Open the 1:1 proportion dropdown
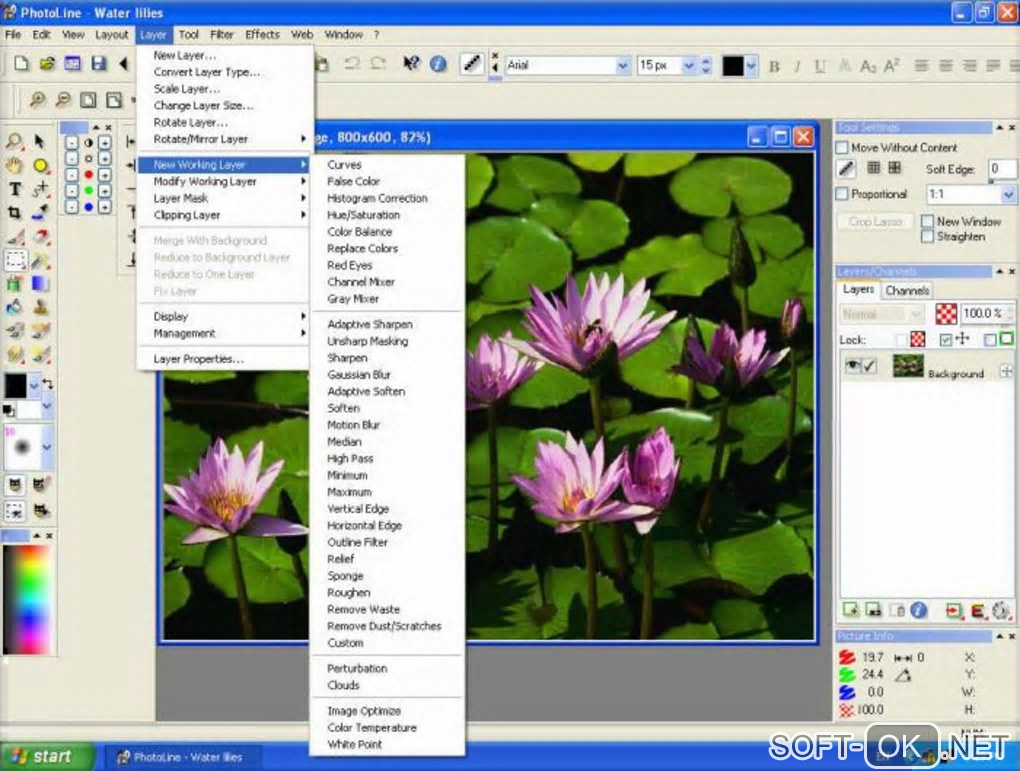1020x771 pixels. [1008, 195]
